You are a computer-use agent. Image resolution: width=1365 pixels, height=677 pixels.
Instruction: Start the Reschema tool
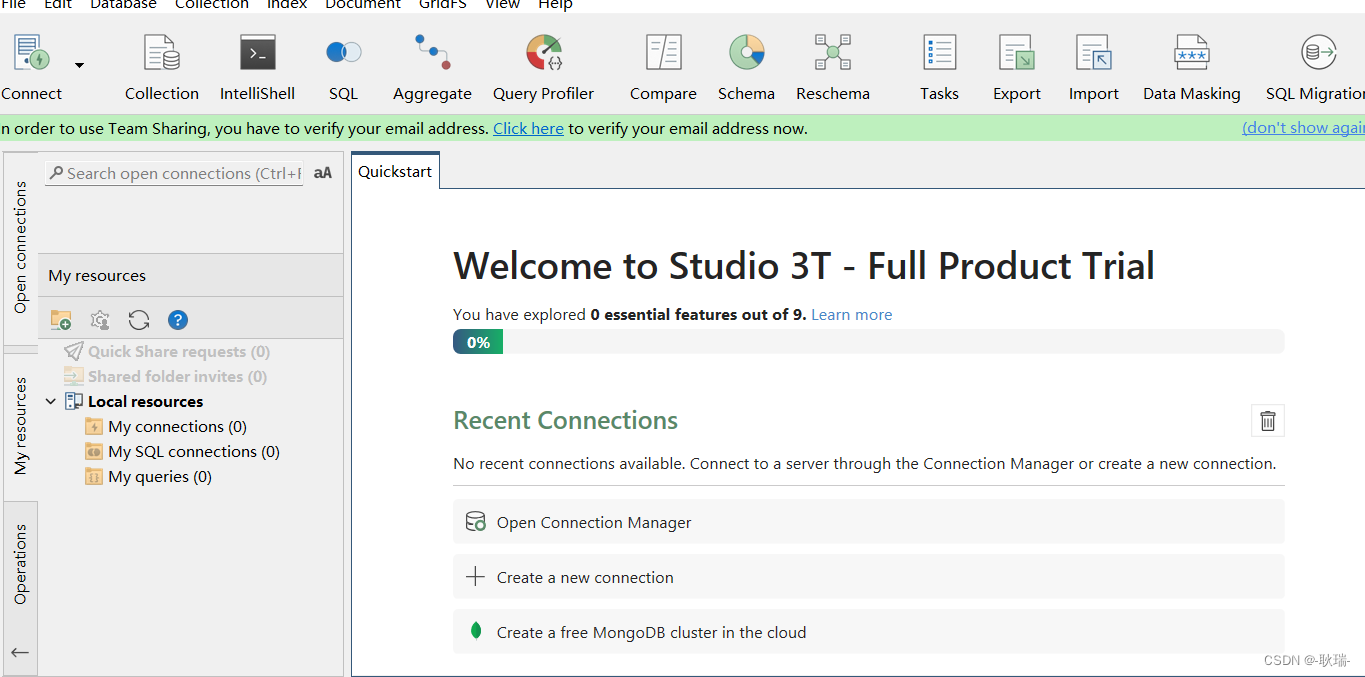(832, 65)
